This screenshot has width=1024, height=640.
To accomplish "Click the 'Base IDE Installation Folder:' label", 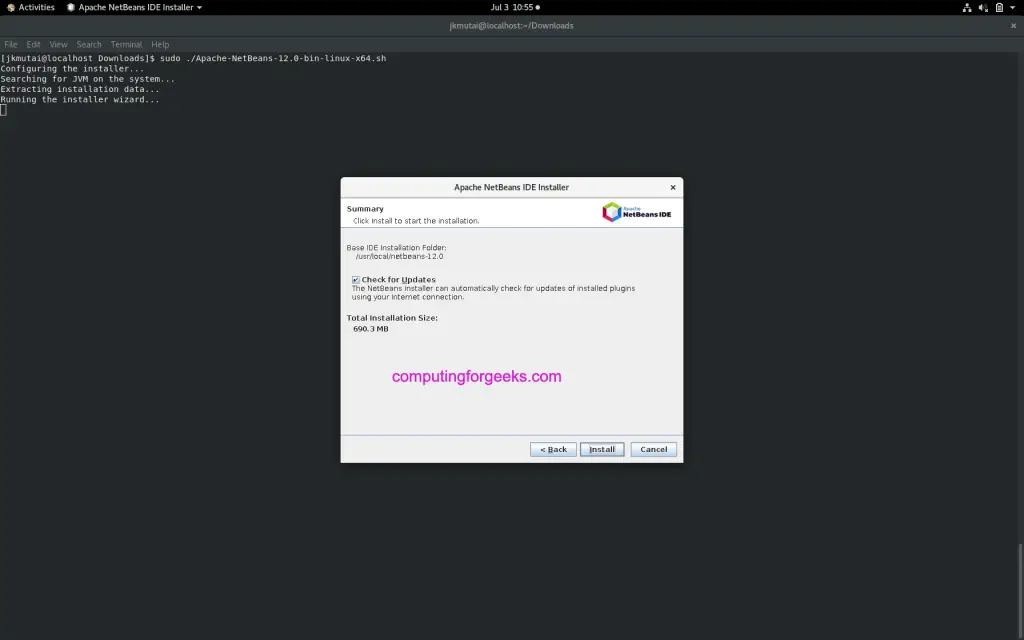I will 396,248.
